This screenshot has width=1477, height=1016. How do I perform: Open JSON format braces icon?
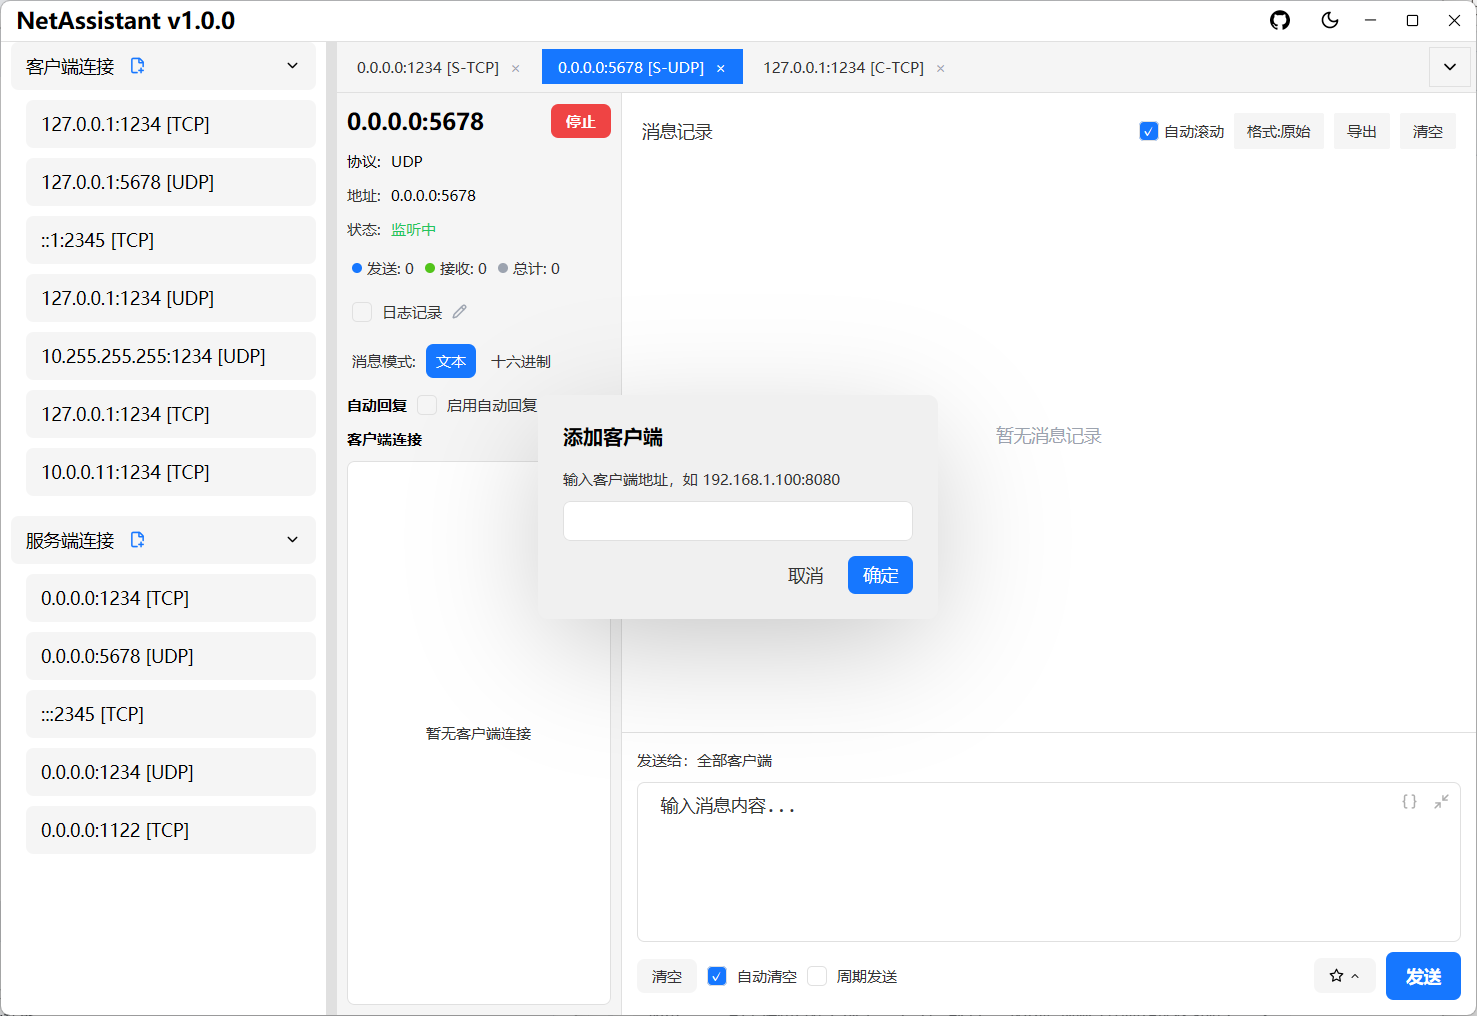[x=1409, y=802]
